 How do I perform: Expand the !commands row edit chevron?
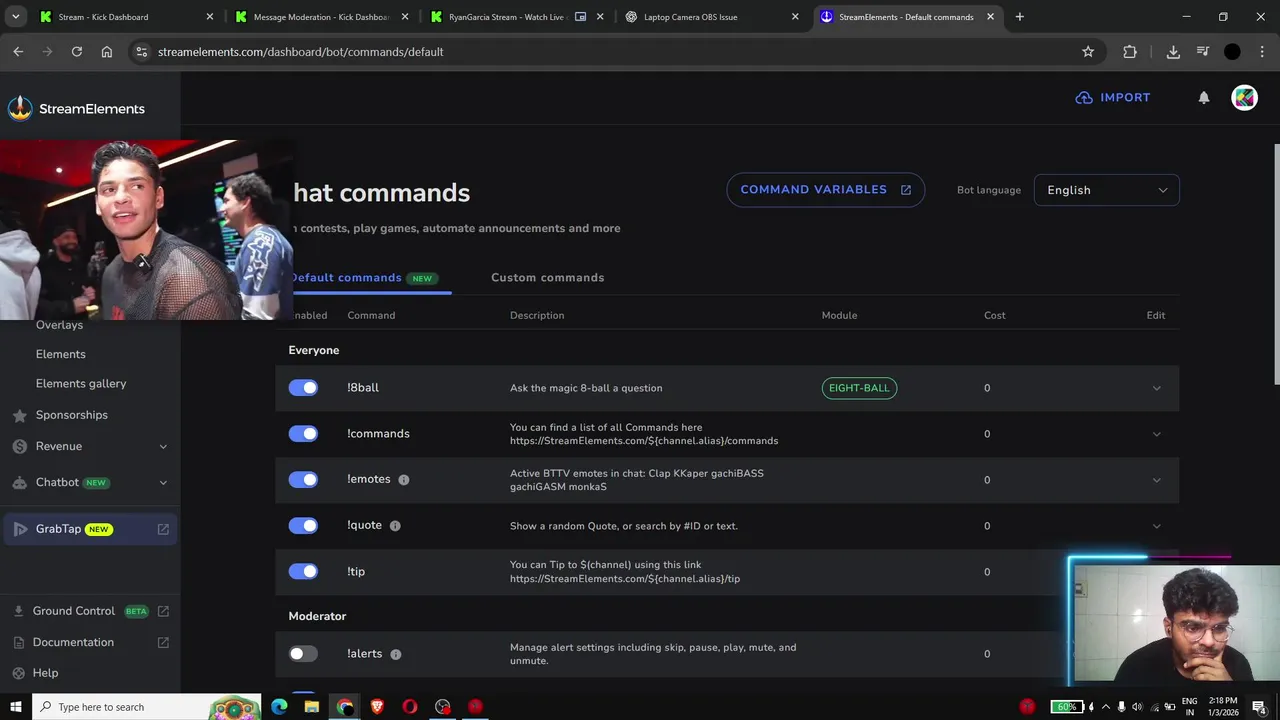[1156, 434]
